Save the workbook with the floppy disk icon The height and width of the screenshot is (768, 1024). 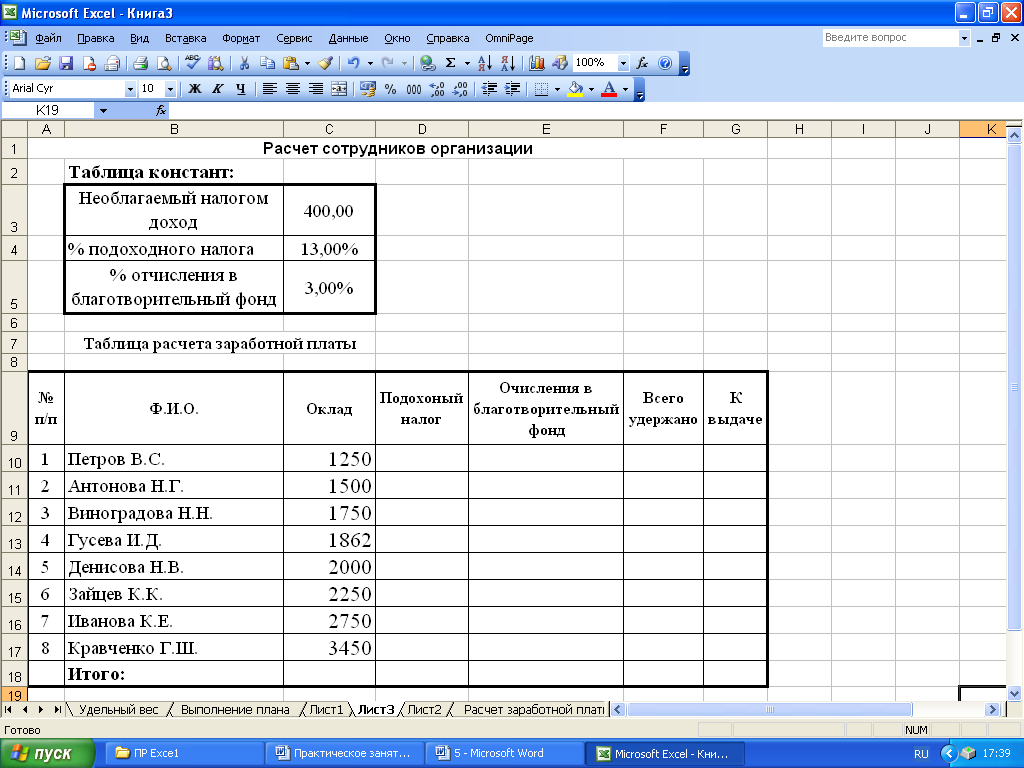66,63
